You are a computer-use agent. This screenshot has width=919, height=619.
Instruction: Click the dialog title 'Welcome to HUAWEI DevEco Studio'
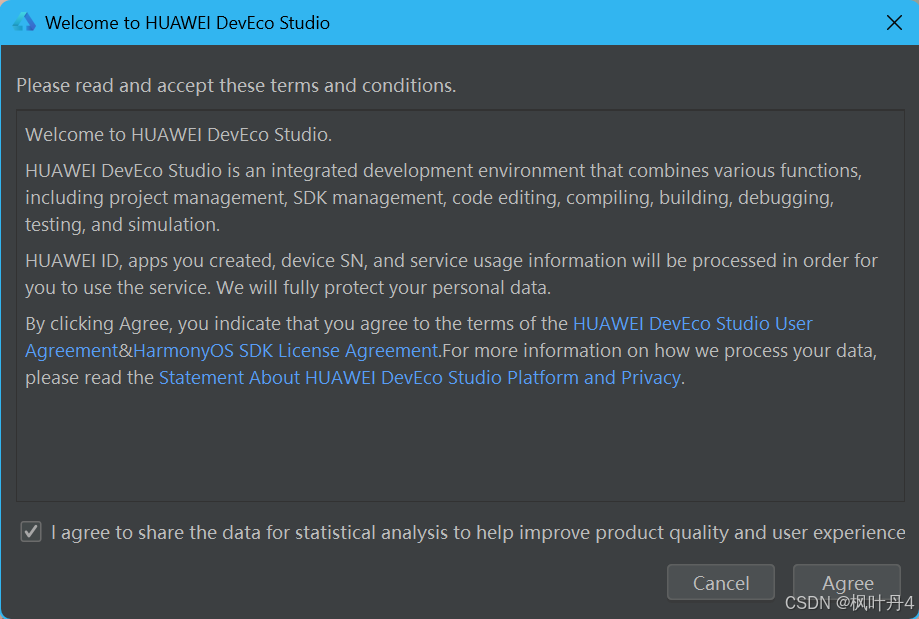click(187, 22)
